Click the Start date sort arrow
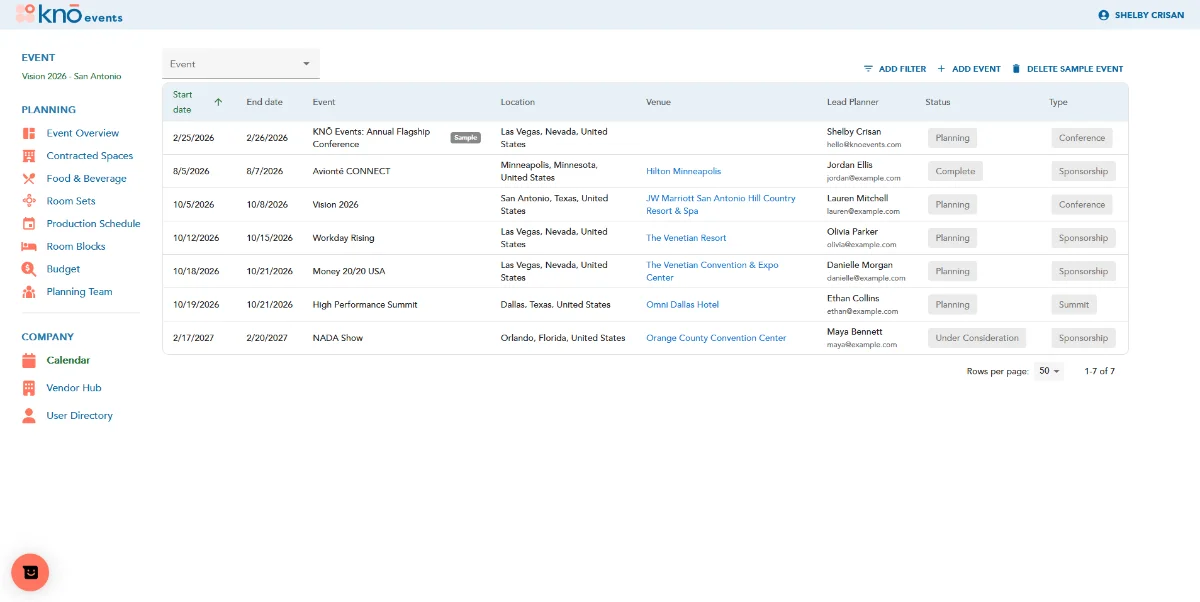This screenshot has width=1200, height=602. pyautogui.click(x=218, y=102)
